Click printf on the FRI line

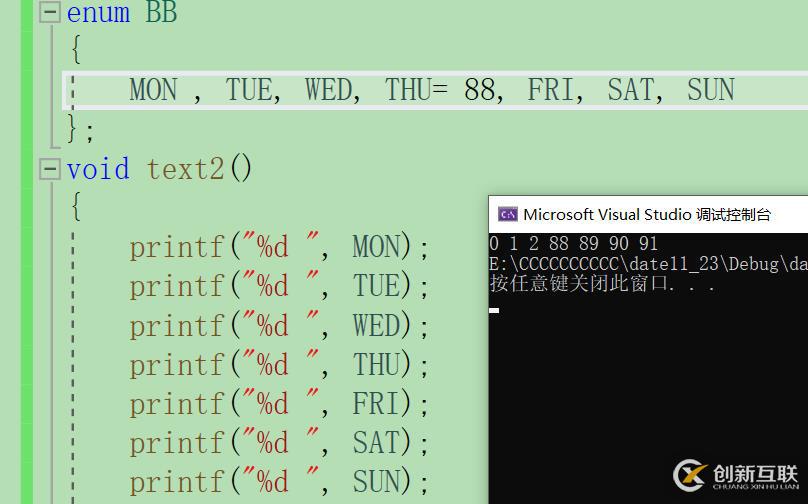pyautogui.click(x=177, y=404)
